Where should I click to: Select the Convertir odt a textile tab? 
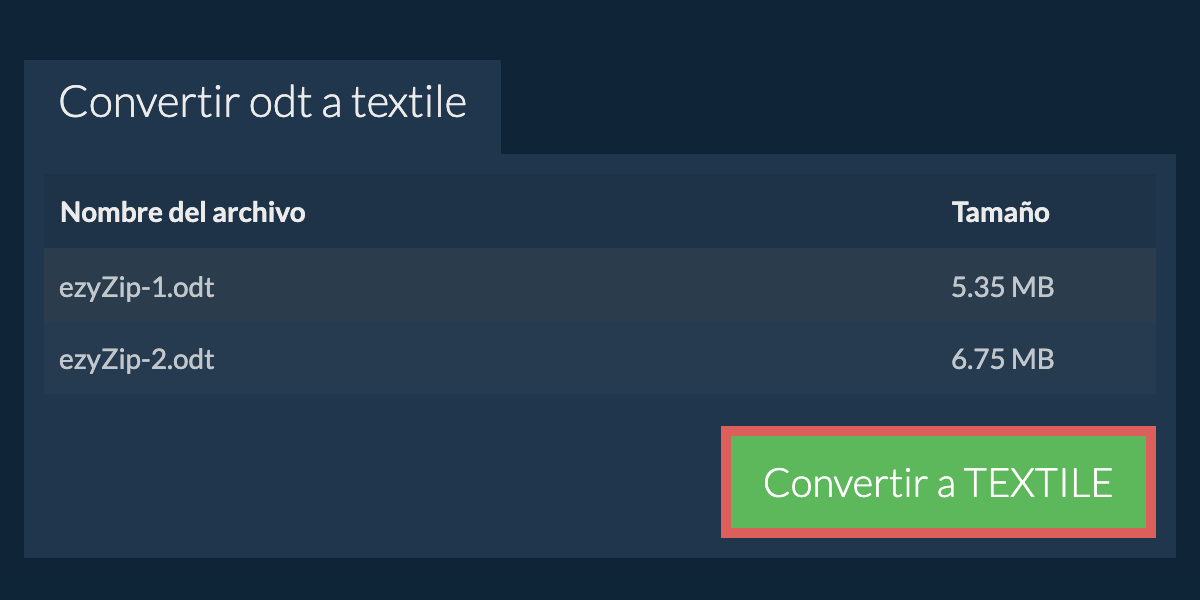pos(262,104)
